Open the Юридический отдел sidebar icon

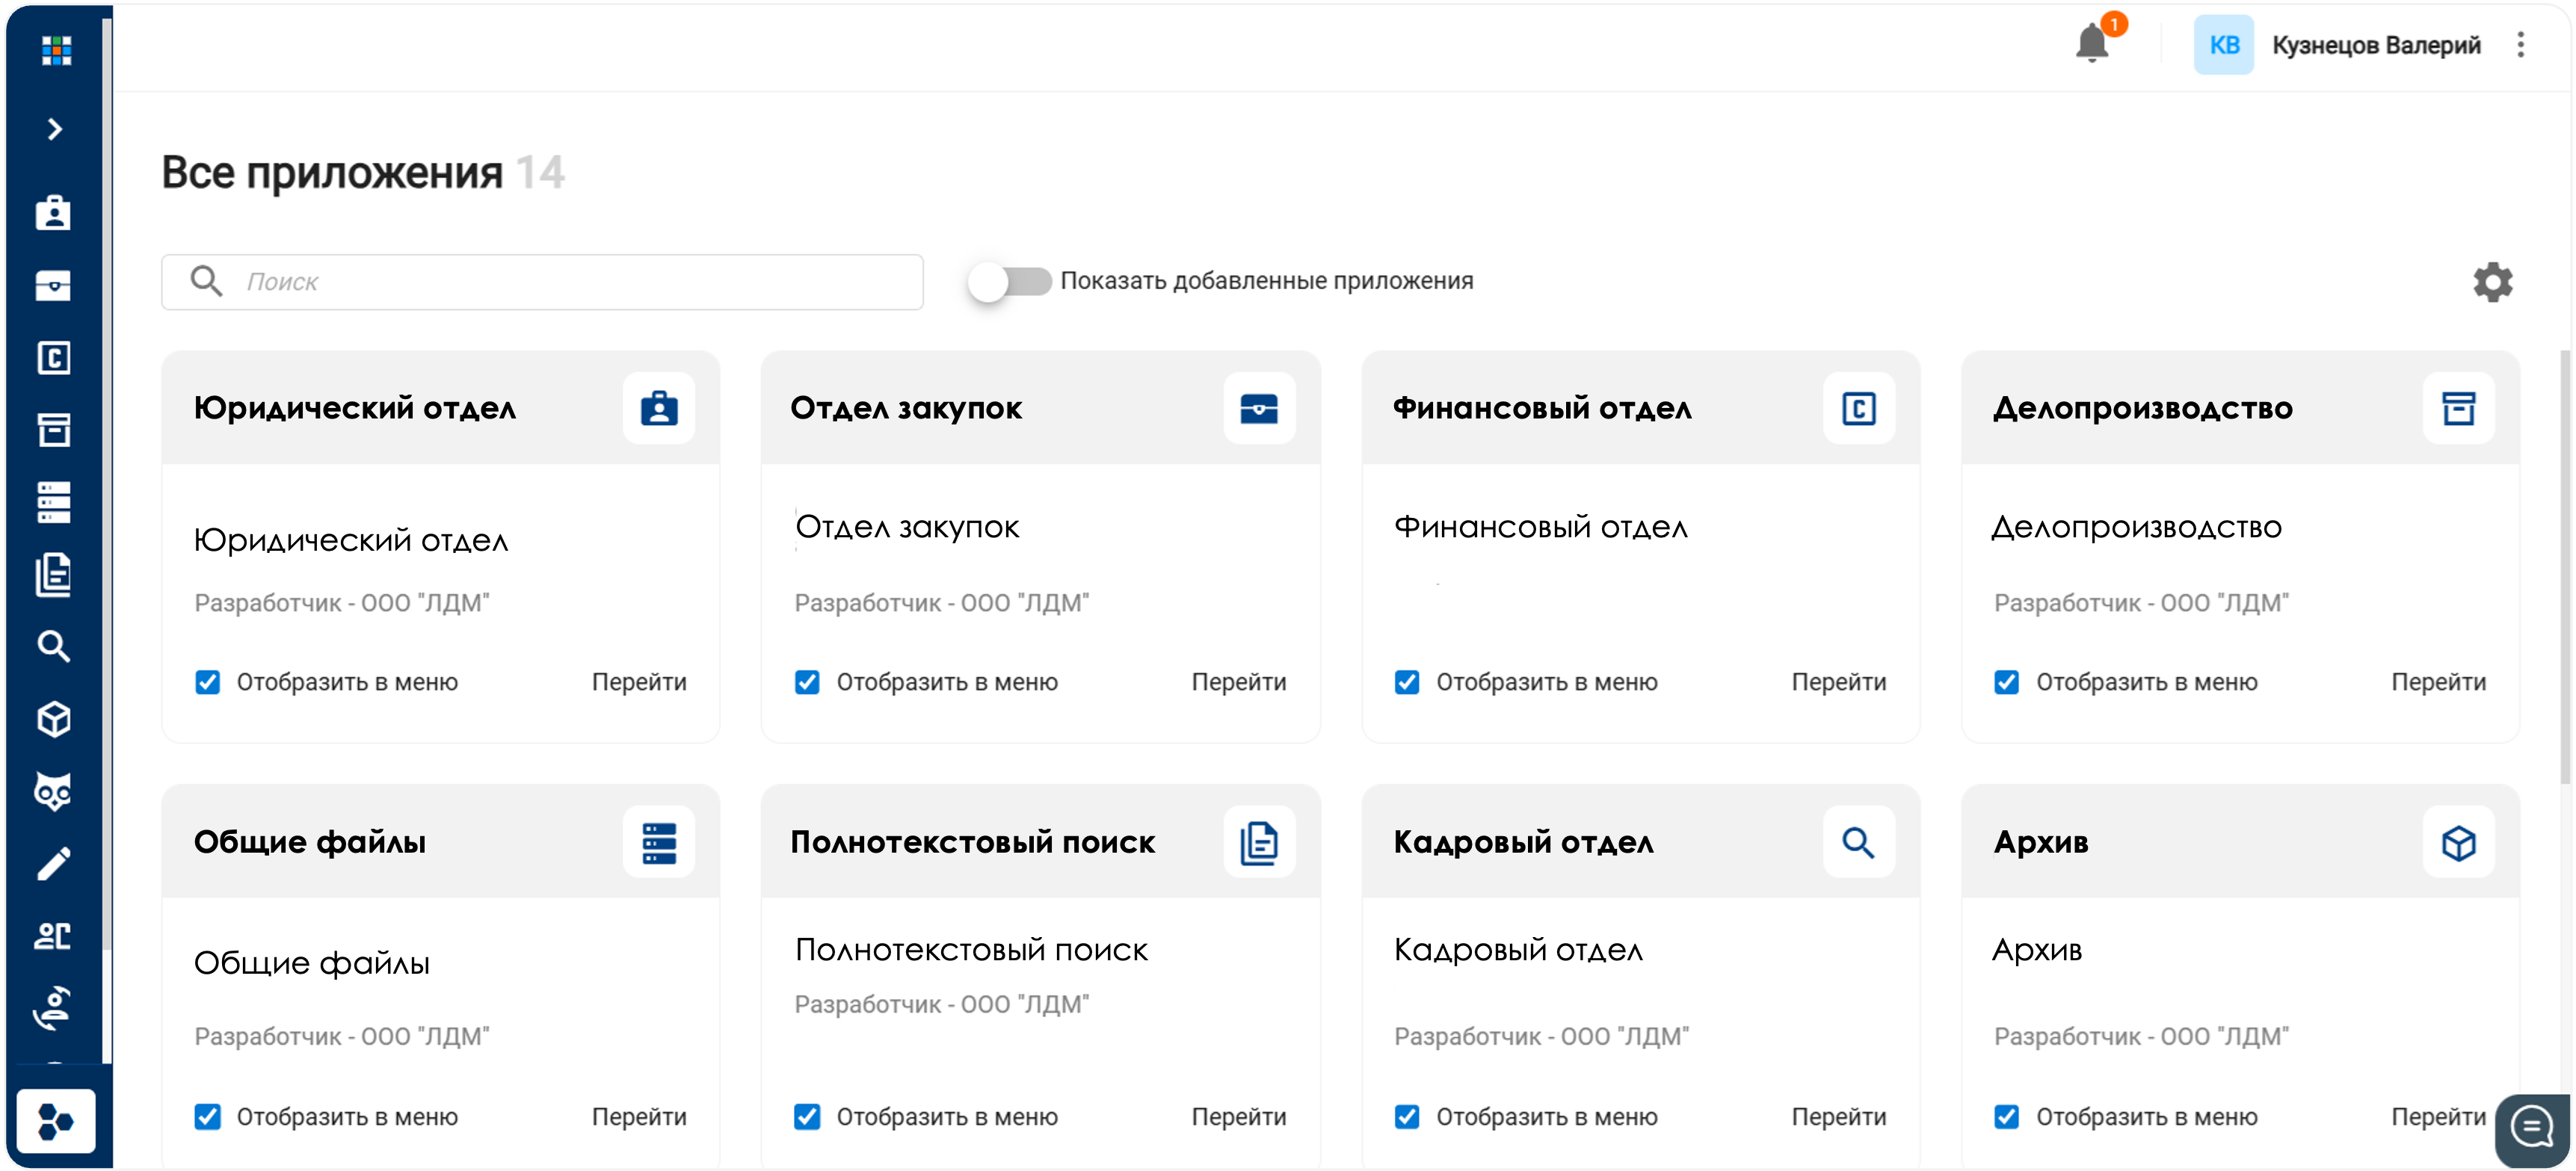pyautogui.click(x=54, y=213)
